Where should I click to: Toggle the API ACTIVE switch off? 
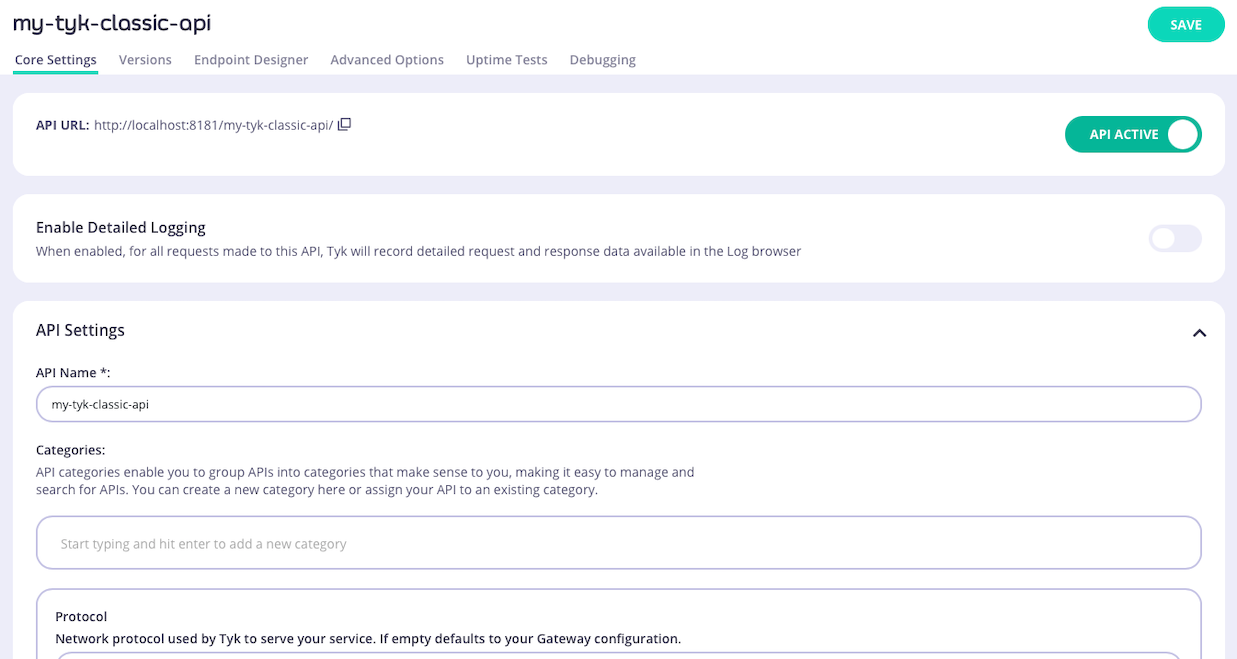pyautogui.click(x=1184, y=134)
